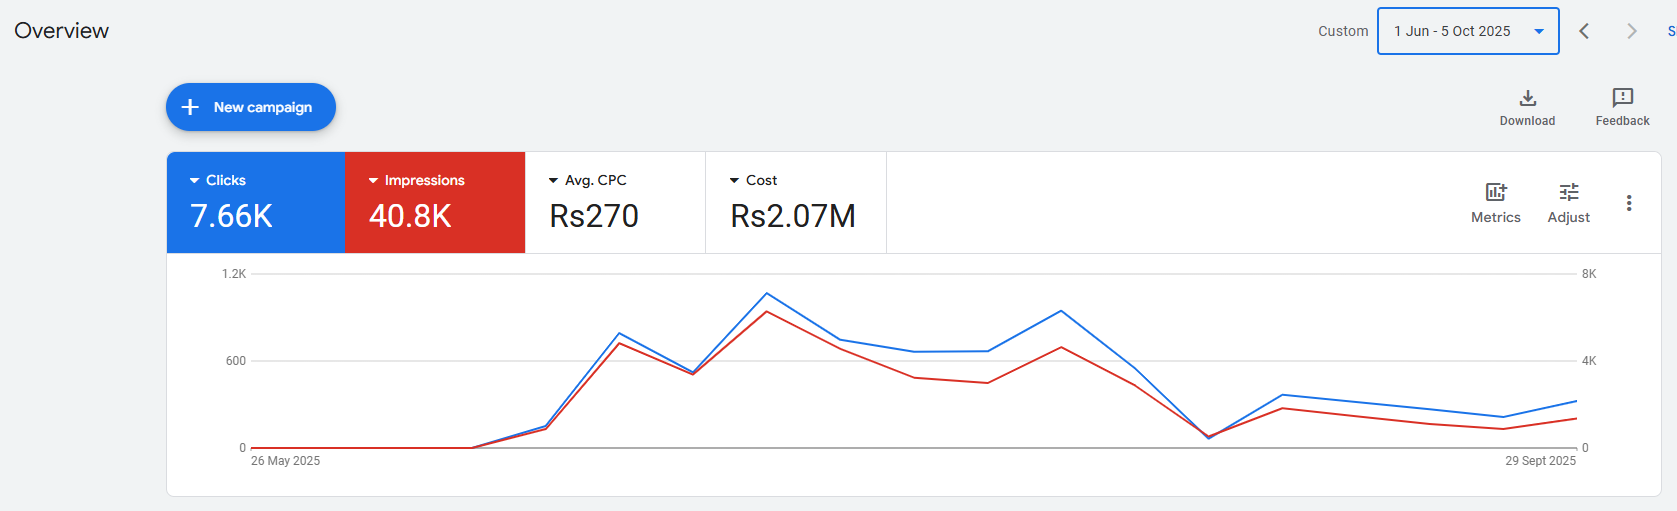Screen dimensions: 1677x511
Task: Expand the Avg. CPC metric dropdown
Action: coord(554,181)
